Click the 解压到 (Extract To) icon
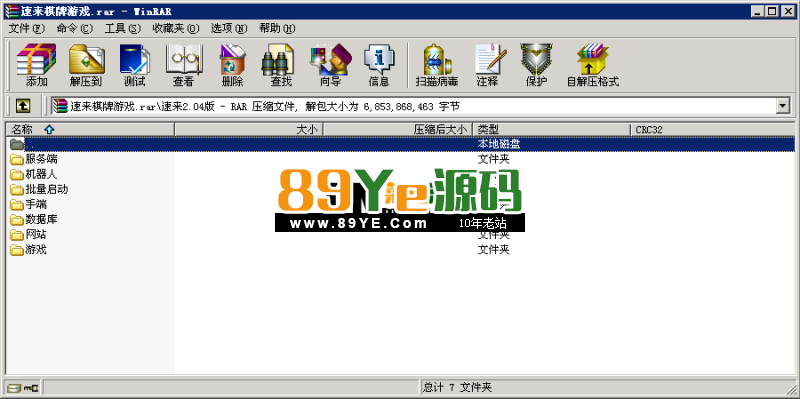 tap(86, 65)
